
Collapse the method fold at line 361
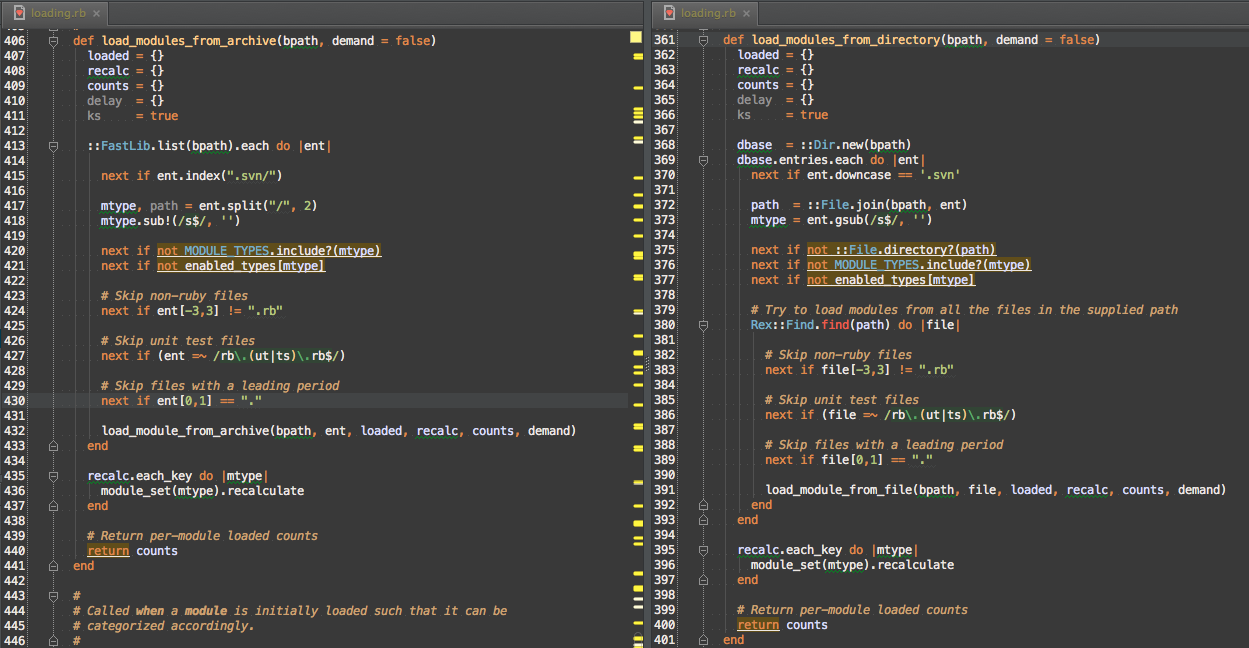[x=702, y=40]
